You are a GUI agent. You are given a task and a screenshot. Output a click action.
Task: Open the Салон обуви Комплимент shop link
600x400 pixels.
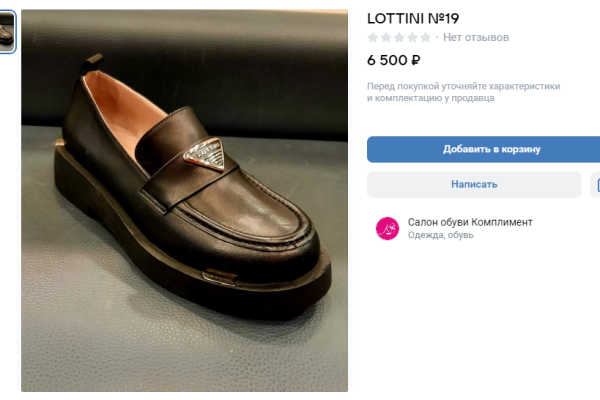pyautogui.click(x=470, y=222)
